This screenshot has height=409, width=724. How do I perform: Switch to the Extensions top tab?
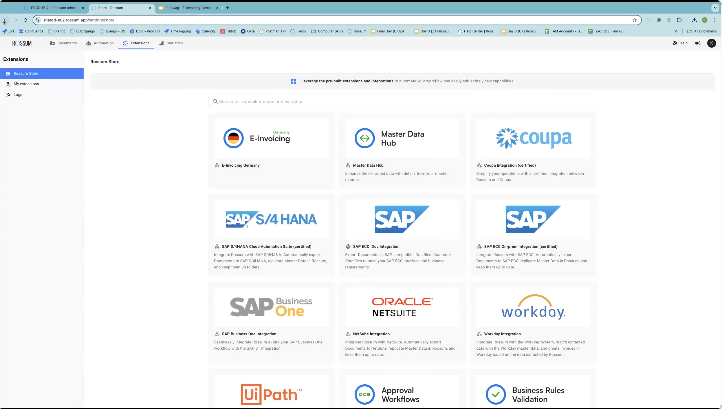(136, 43)
